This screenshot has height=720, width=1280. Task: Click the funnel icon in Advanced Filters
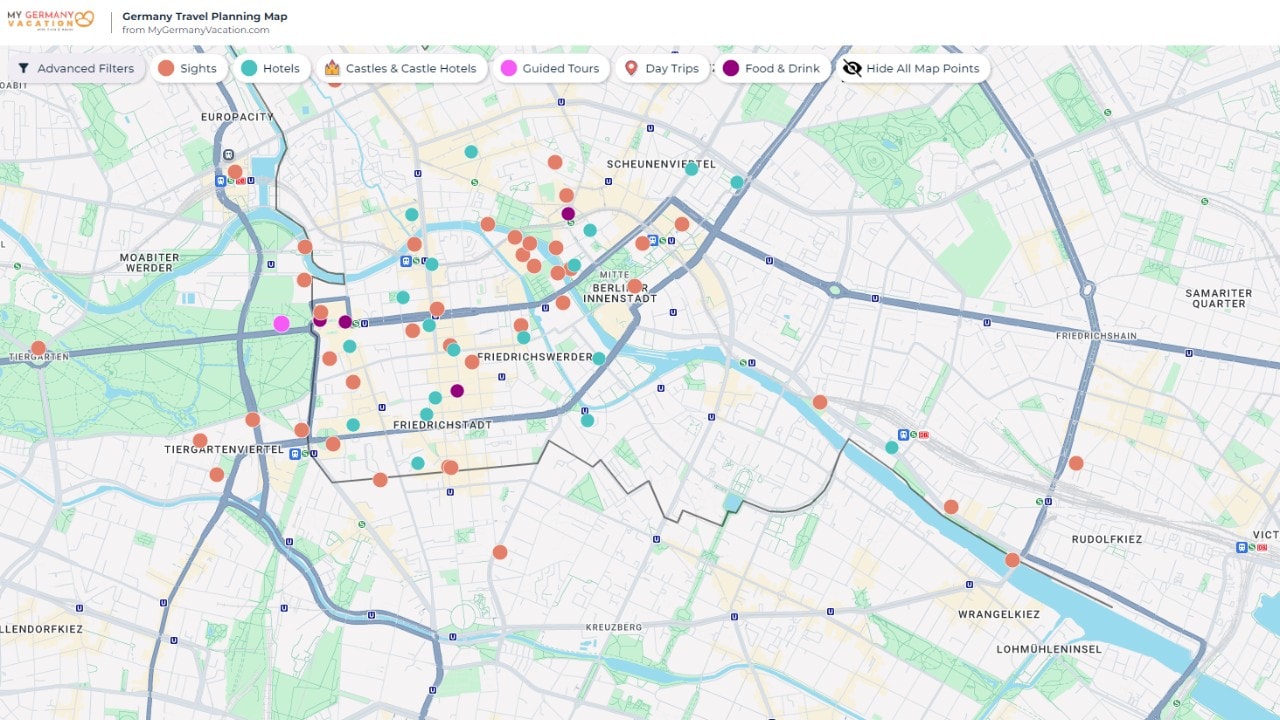23,69
